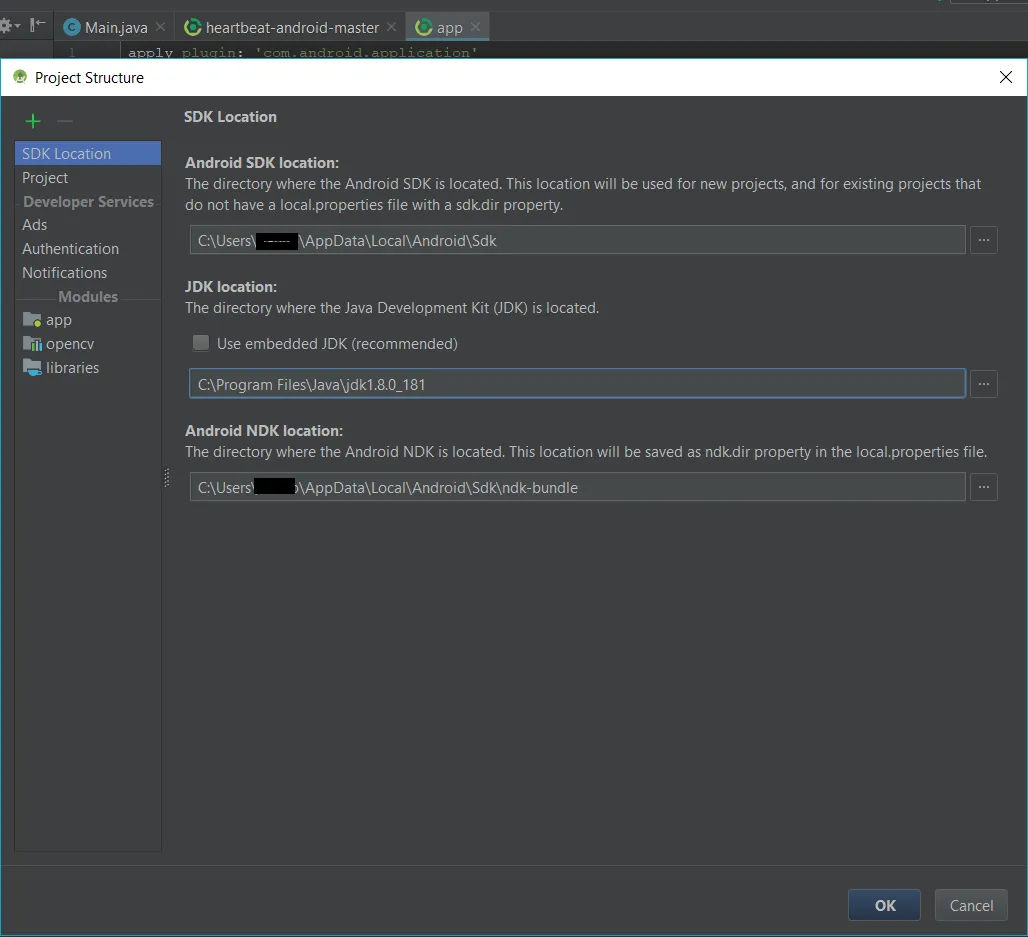Close the Main.java editor tab
Viewport: 1028px width, 937px height.
pos(161,27)
